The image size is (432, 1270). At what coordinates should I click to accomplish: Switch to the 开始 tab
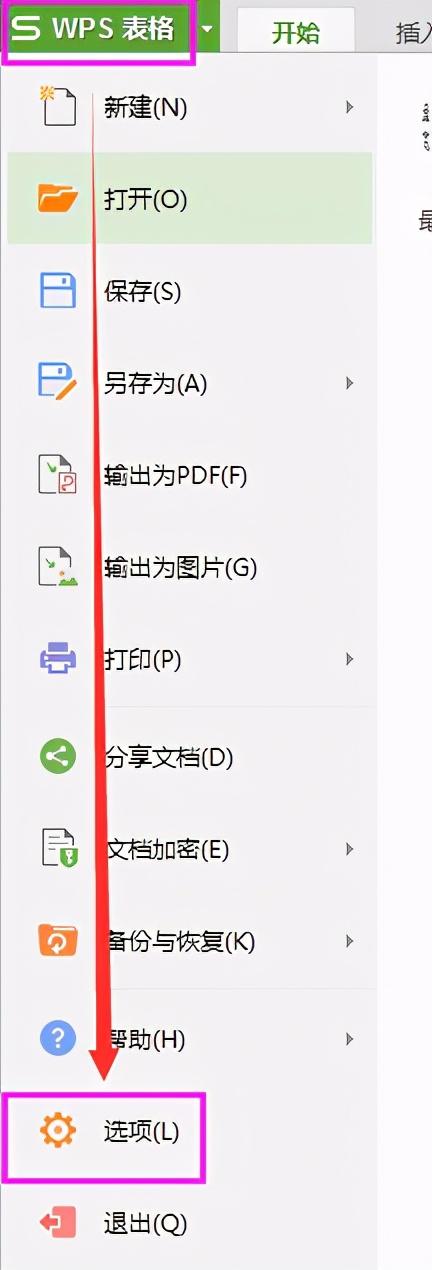[296, 32]
